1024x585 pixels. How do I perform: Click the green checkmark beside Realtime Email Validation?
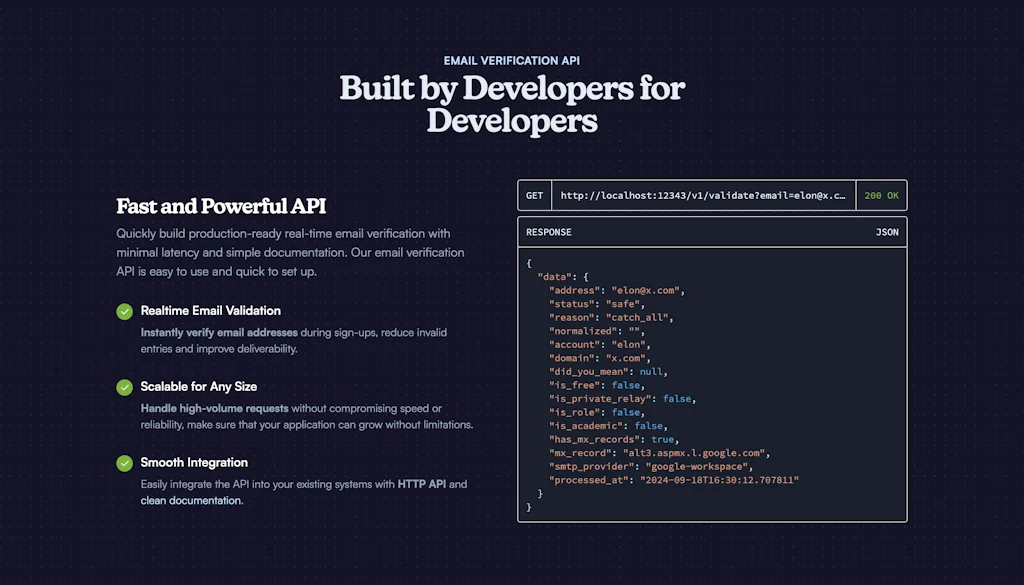point(124,311)
